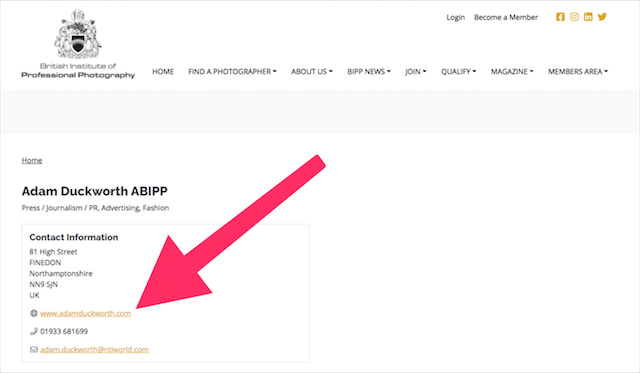640x373 pixels.
Task: Click the phone icon beside 01933 681699
Action: tap(34, 331)
